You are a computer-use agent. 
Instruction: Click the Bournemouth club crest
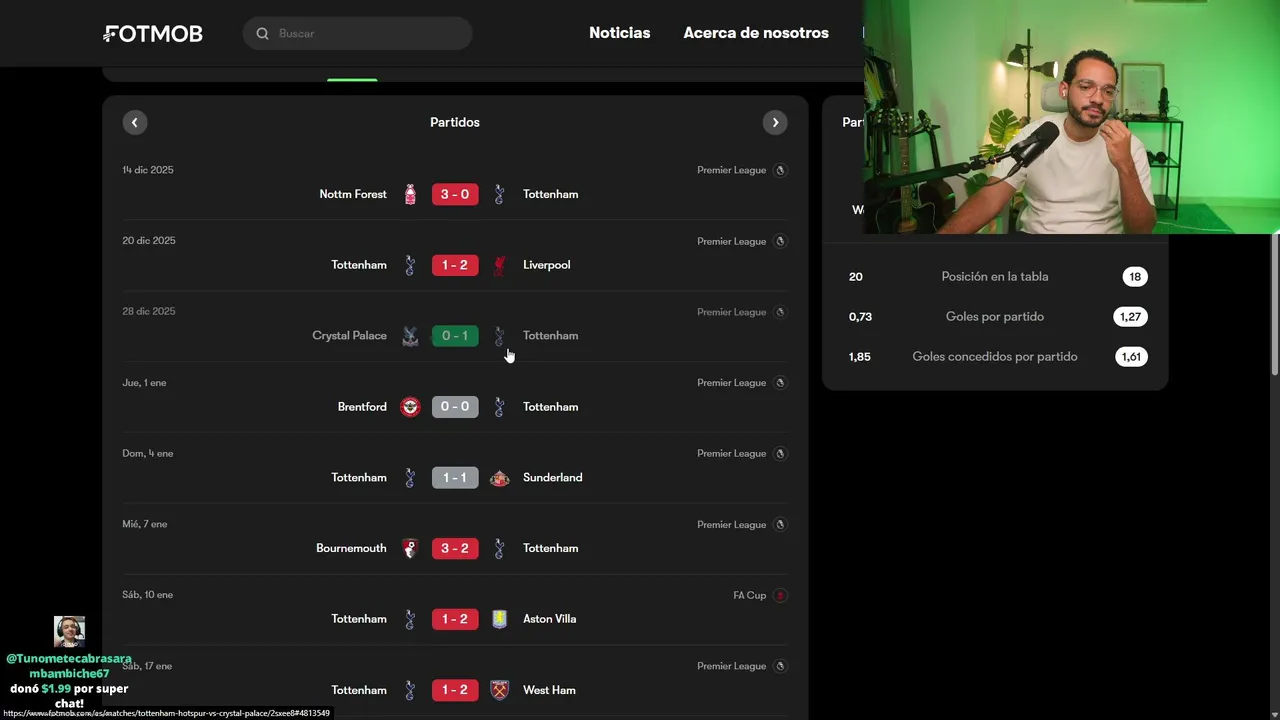click(410, 548)
